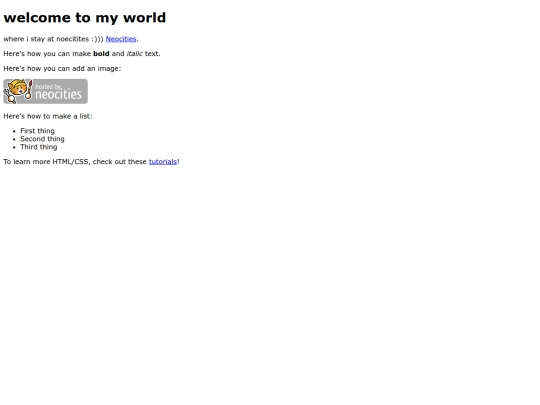Select the 'Third thing' list item
The image size is (540, 405).
pyautogui.click(x=39, y=147)
